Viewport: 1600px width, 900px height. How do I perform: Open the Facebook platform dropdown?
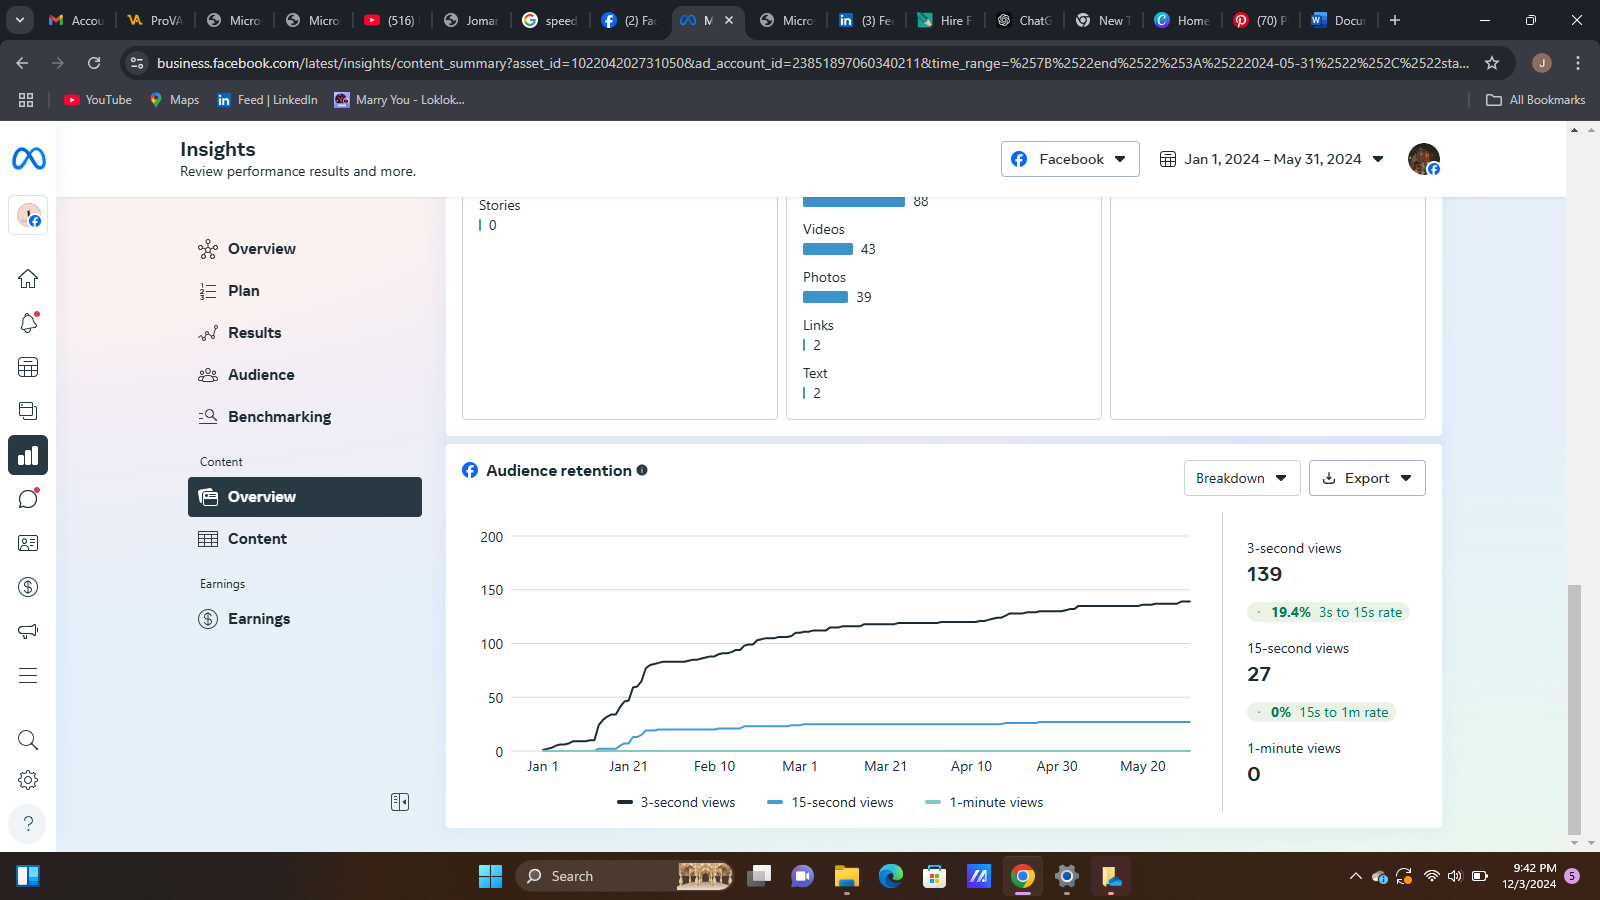point(1069,159)
